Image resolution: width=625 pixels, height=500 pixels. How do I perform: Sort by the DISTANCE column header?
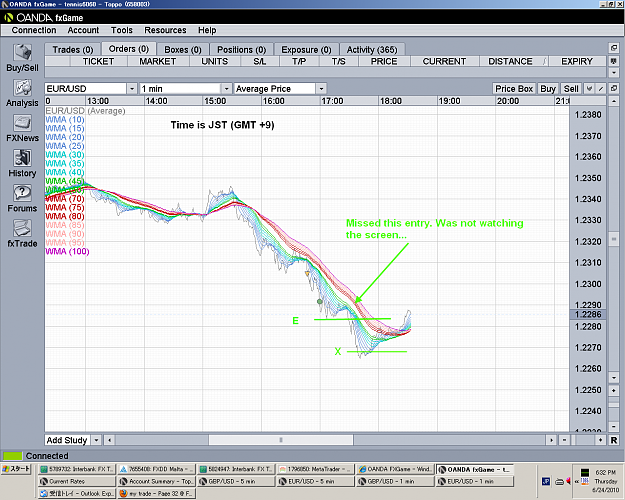(513, 61)
